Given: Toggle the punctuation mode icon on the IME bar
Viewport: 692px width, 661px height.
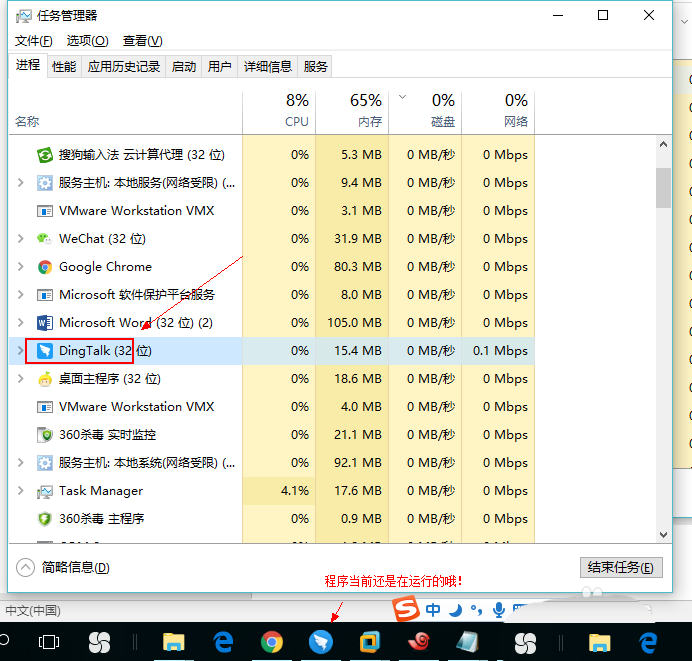Looking at the screenshot, I should [x=477, y=610].
